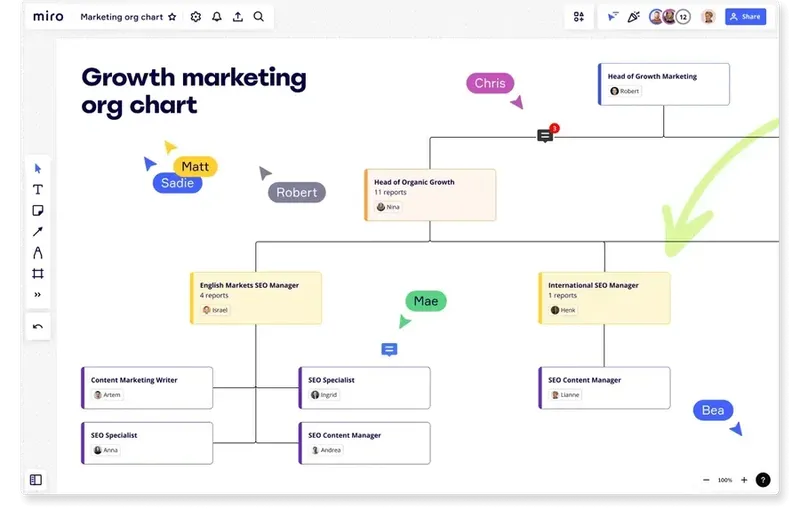Click the export upload icon

point(238,17)
